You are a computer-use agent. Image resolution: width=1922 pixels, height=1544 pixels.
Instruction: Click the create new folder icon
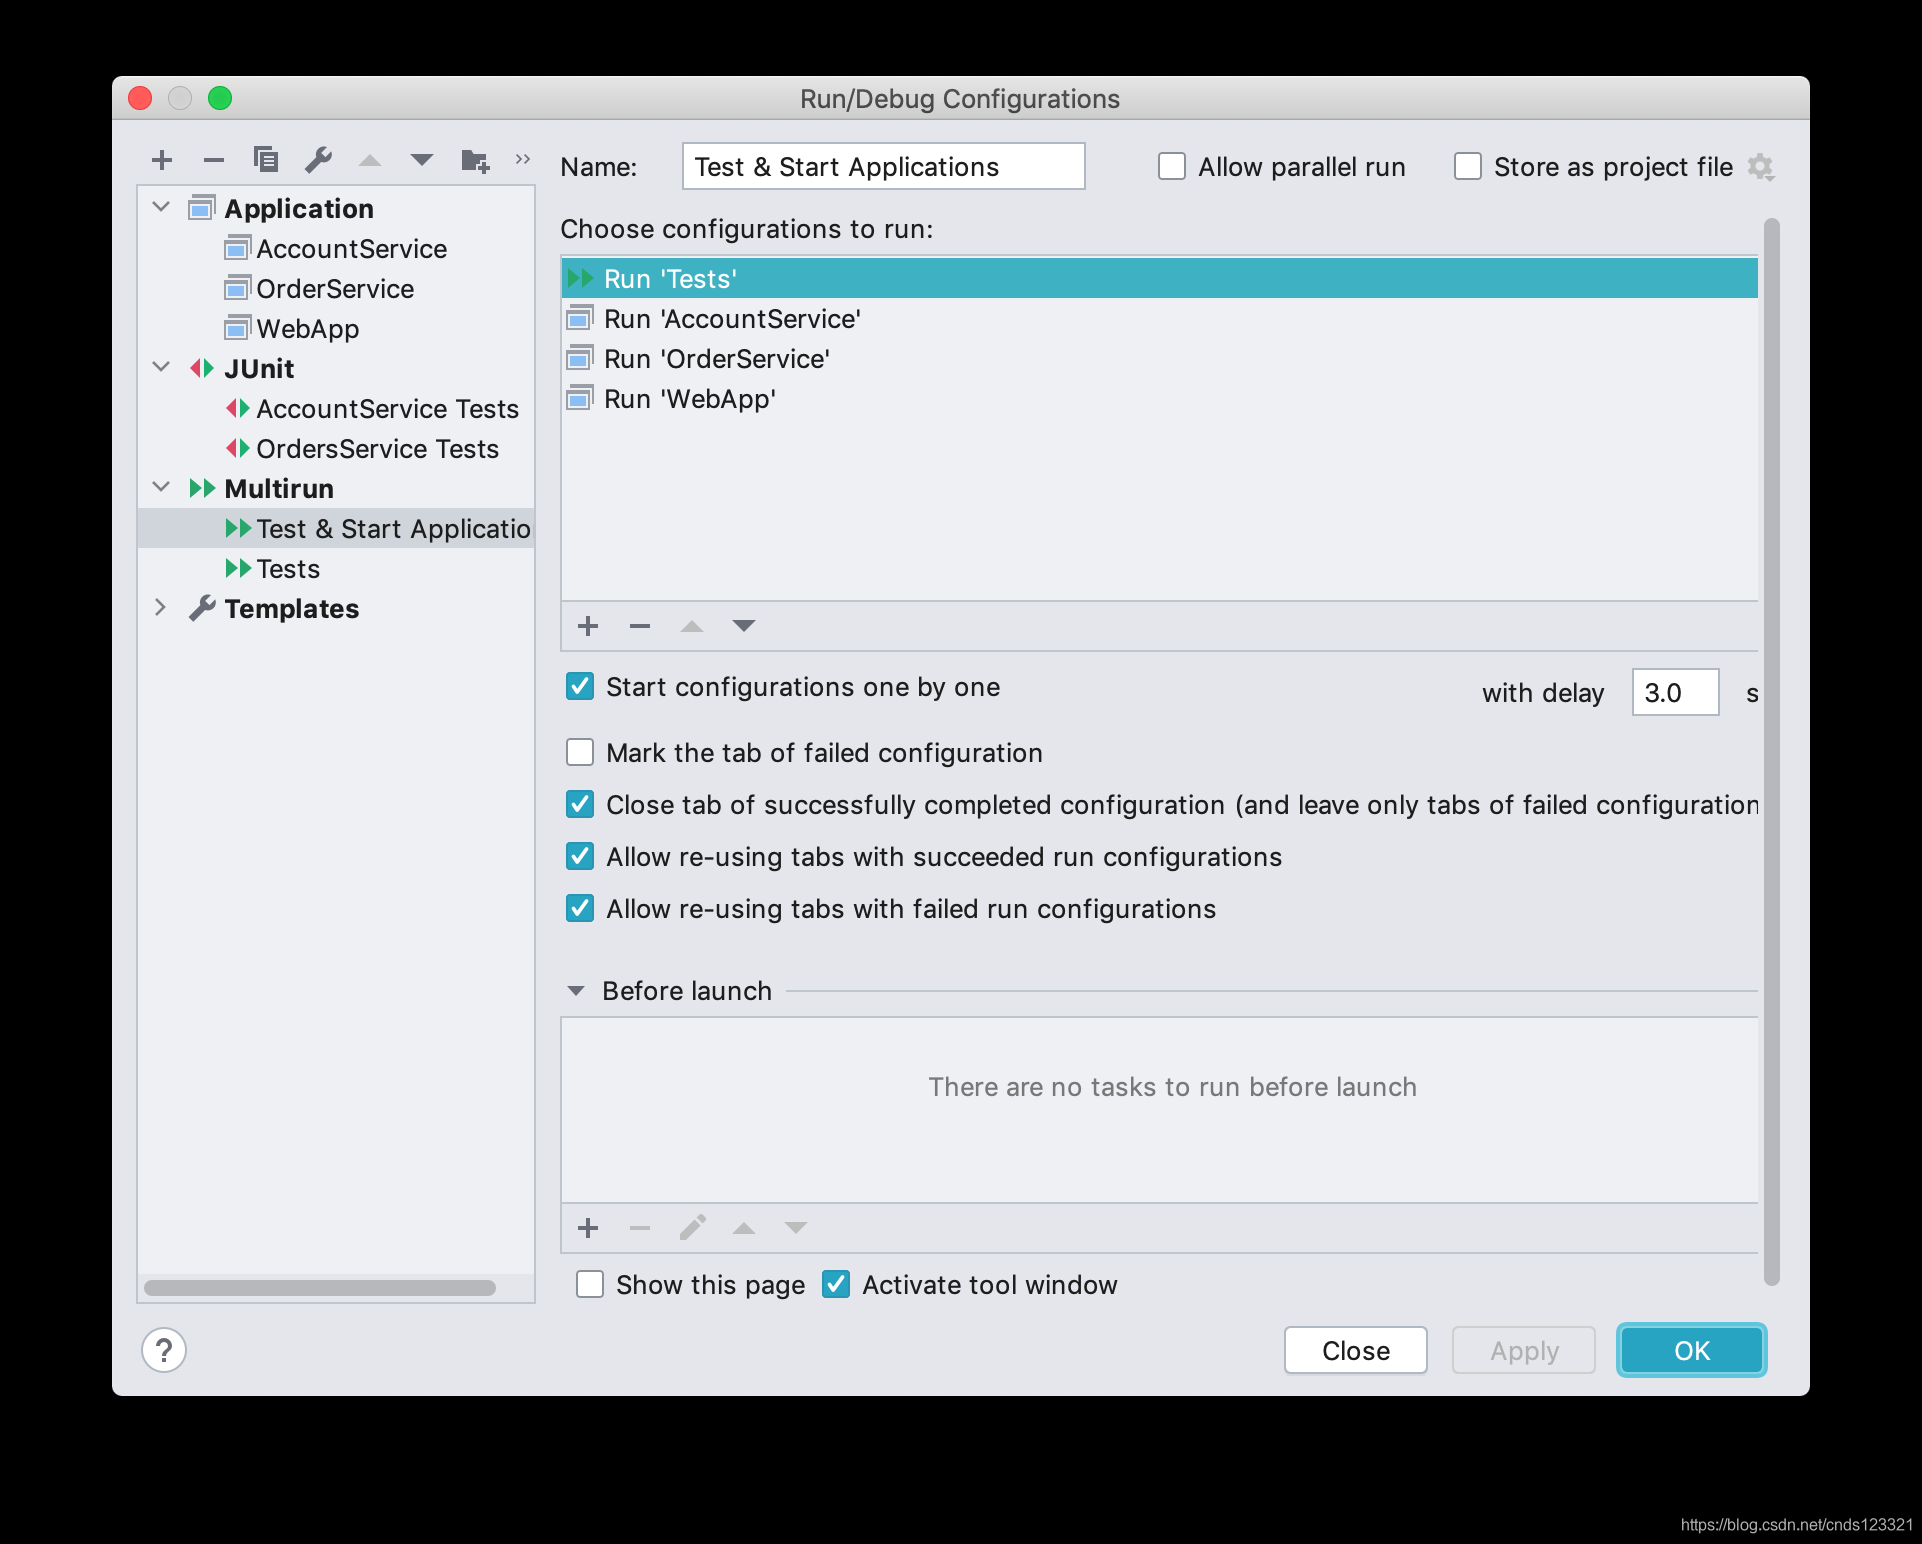coord(475,160)
